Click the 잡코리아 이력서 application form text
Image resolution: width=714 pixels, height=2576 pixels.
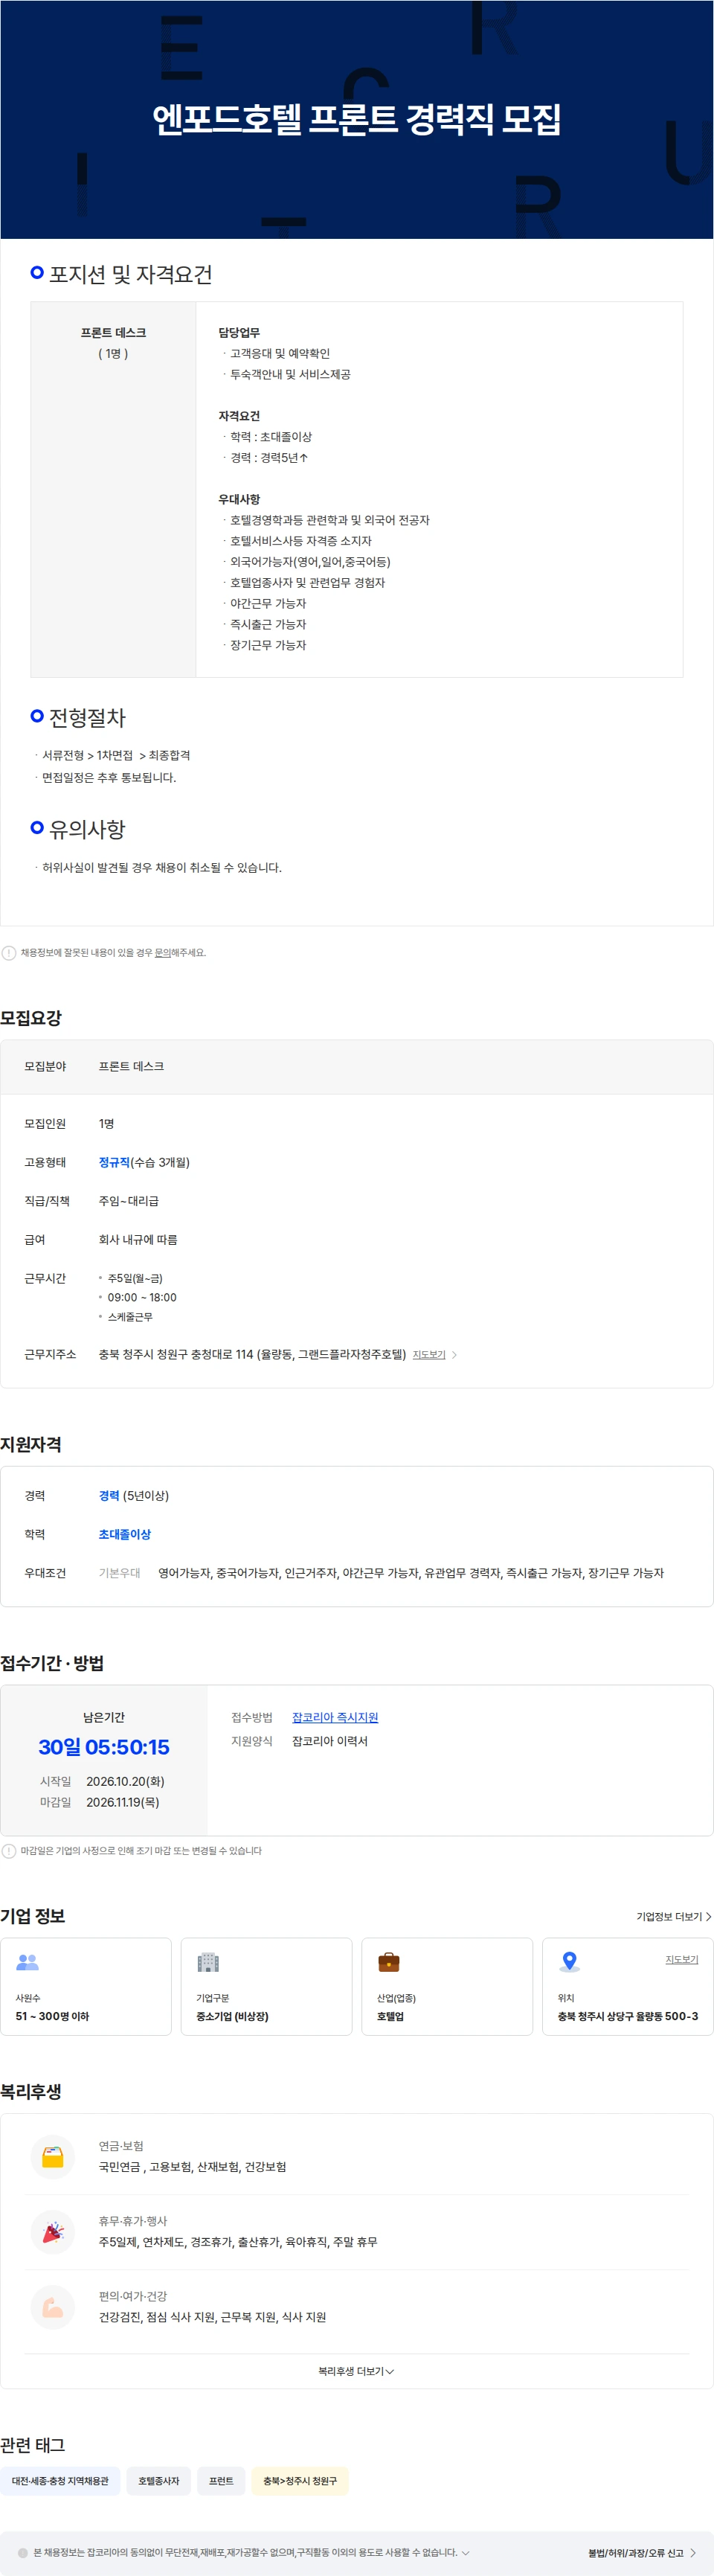pos(330,1741)
